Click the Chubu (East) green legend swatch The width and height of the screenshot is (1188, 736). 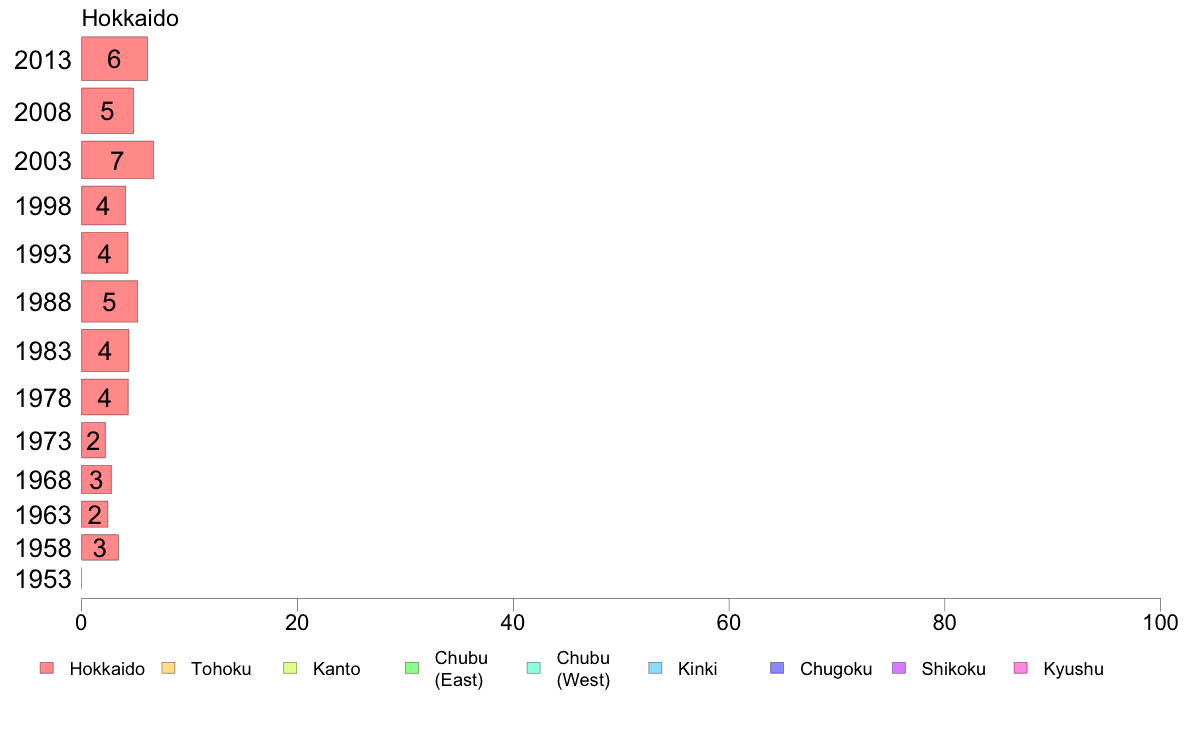[x=412, y=668]
